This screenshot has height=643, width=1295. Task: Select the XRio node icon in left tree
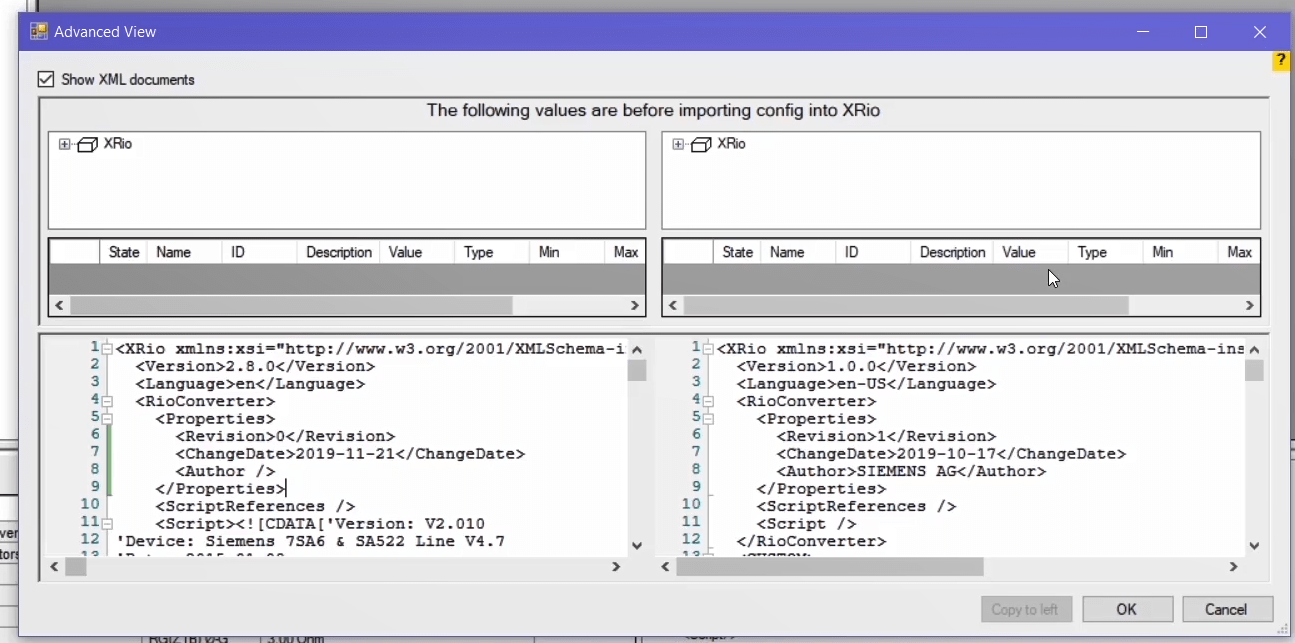(87, 144)
